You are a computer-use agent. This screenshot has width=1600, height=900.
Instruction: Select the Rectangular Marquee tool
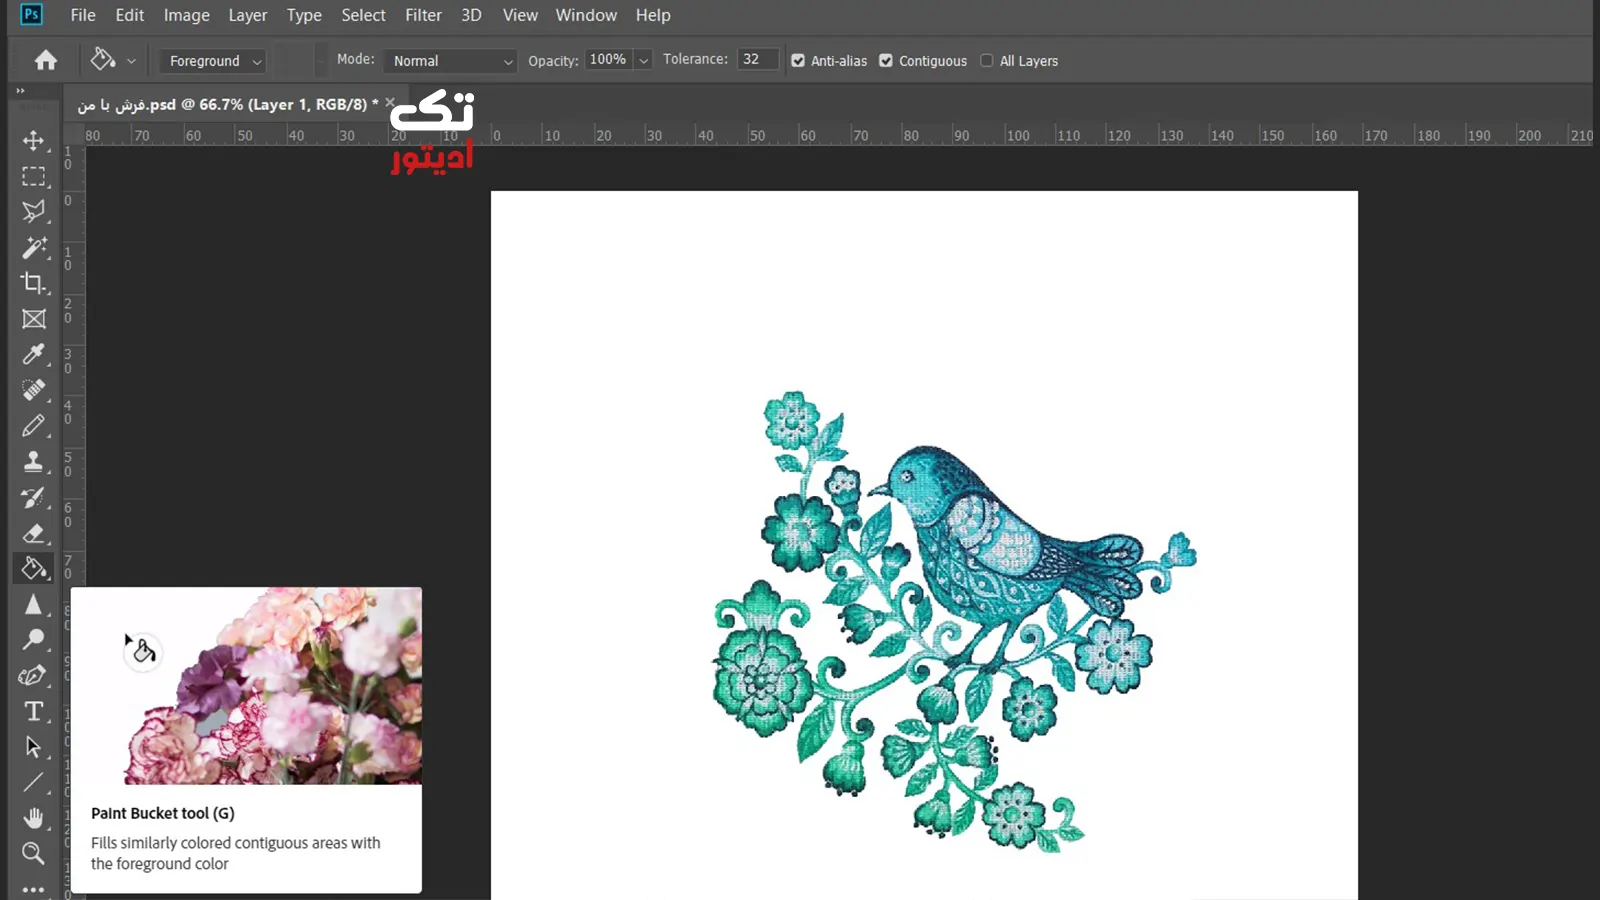[x=33, y=176]
